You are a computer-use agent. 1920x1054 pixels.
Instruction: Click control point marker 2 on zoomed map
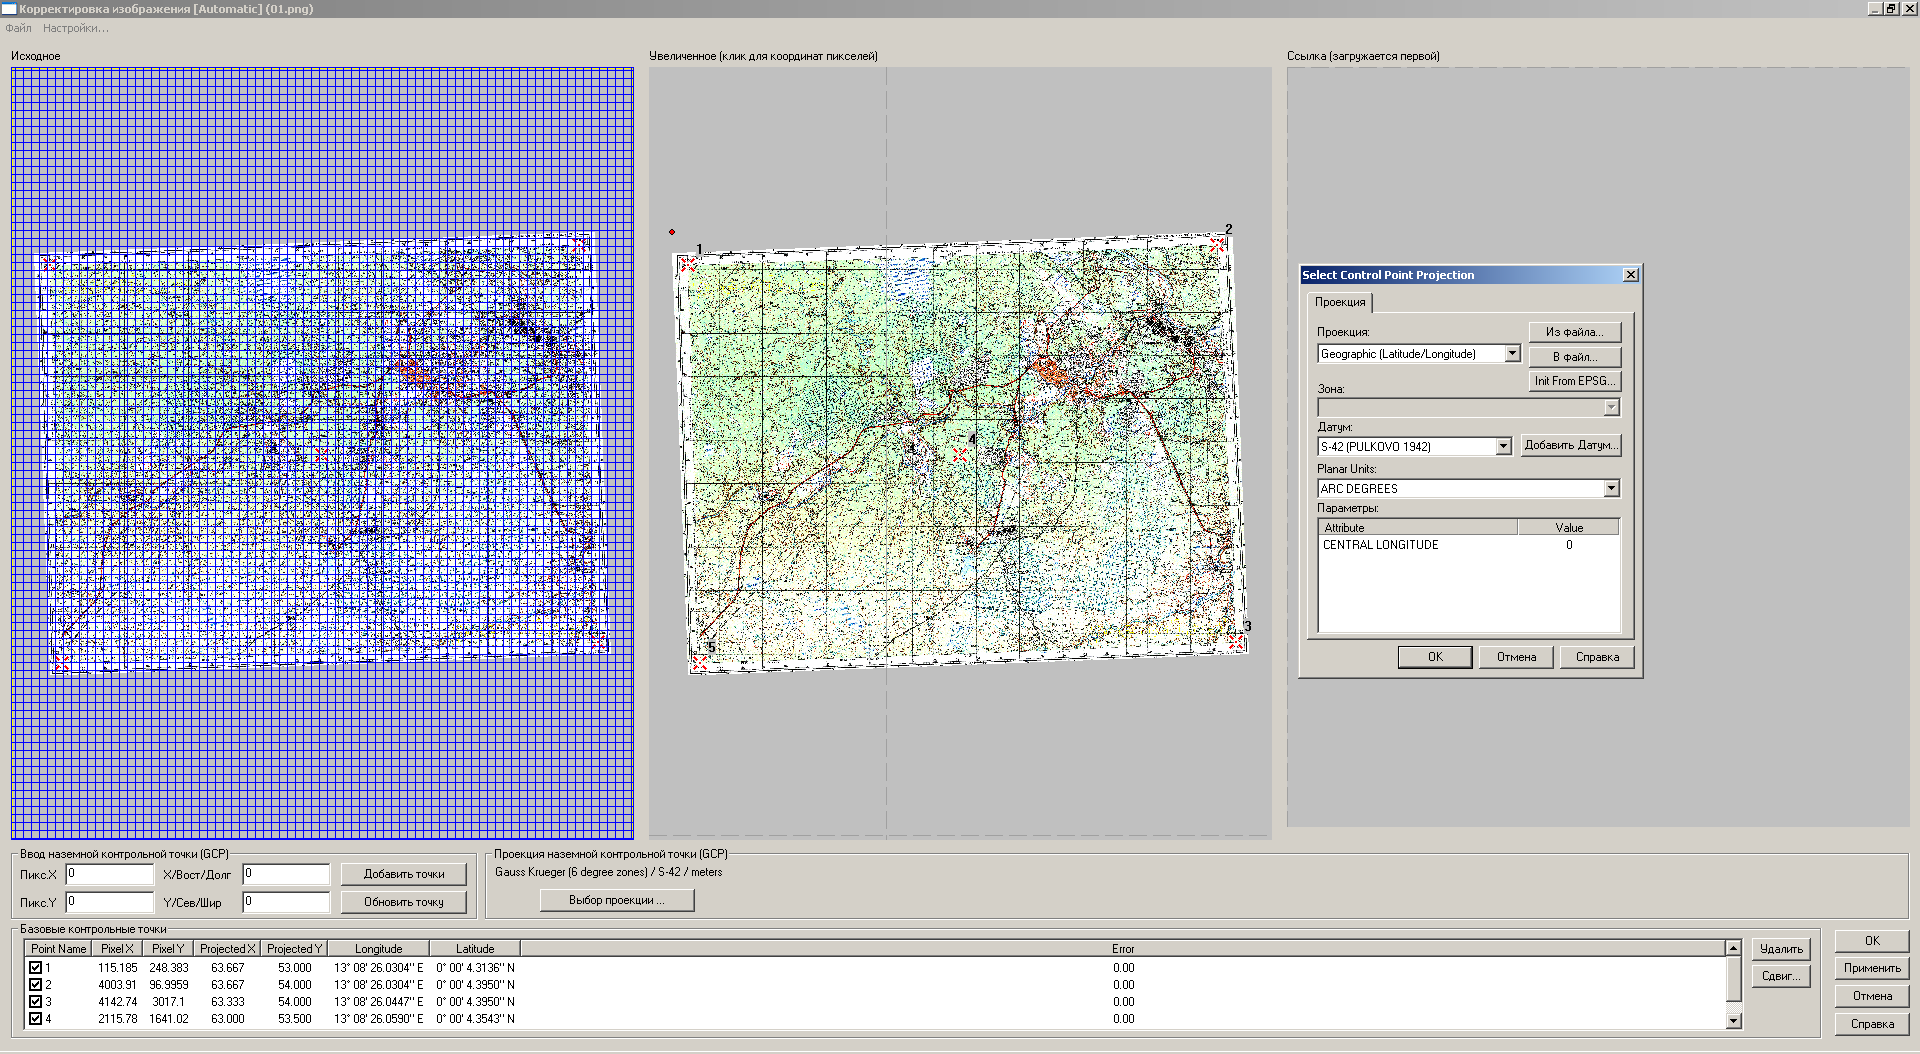(1217, 245)
